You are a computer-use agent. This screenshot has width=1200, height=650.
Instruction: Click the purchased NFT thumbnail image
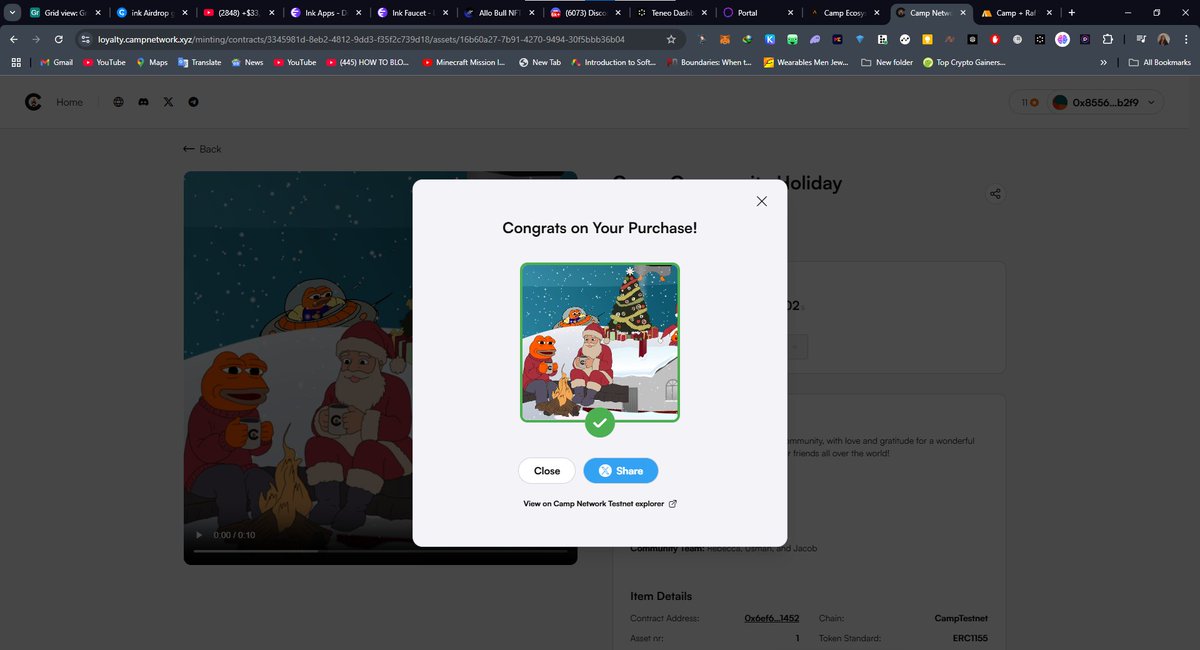[600, 343]
